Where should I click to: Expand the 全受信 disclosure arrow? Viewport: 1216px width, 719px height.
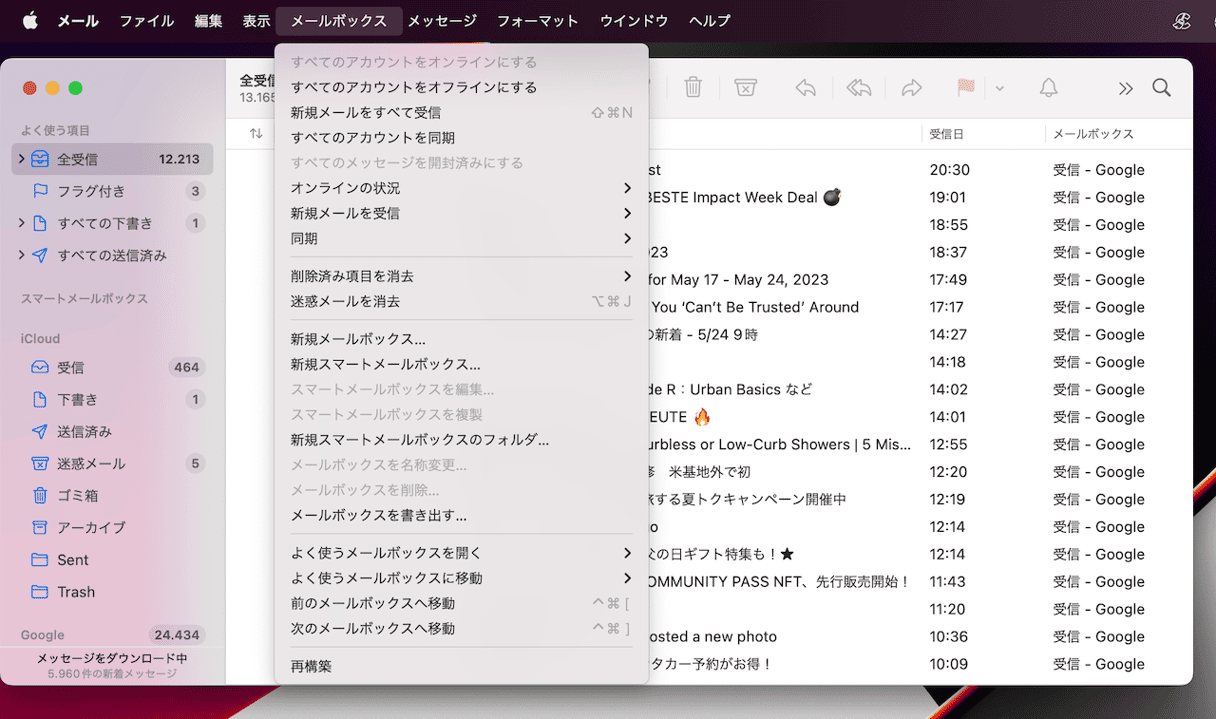point(21,159)
